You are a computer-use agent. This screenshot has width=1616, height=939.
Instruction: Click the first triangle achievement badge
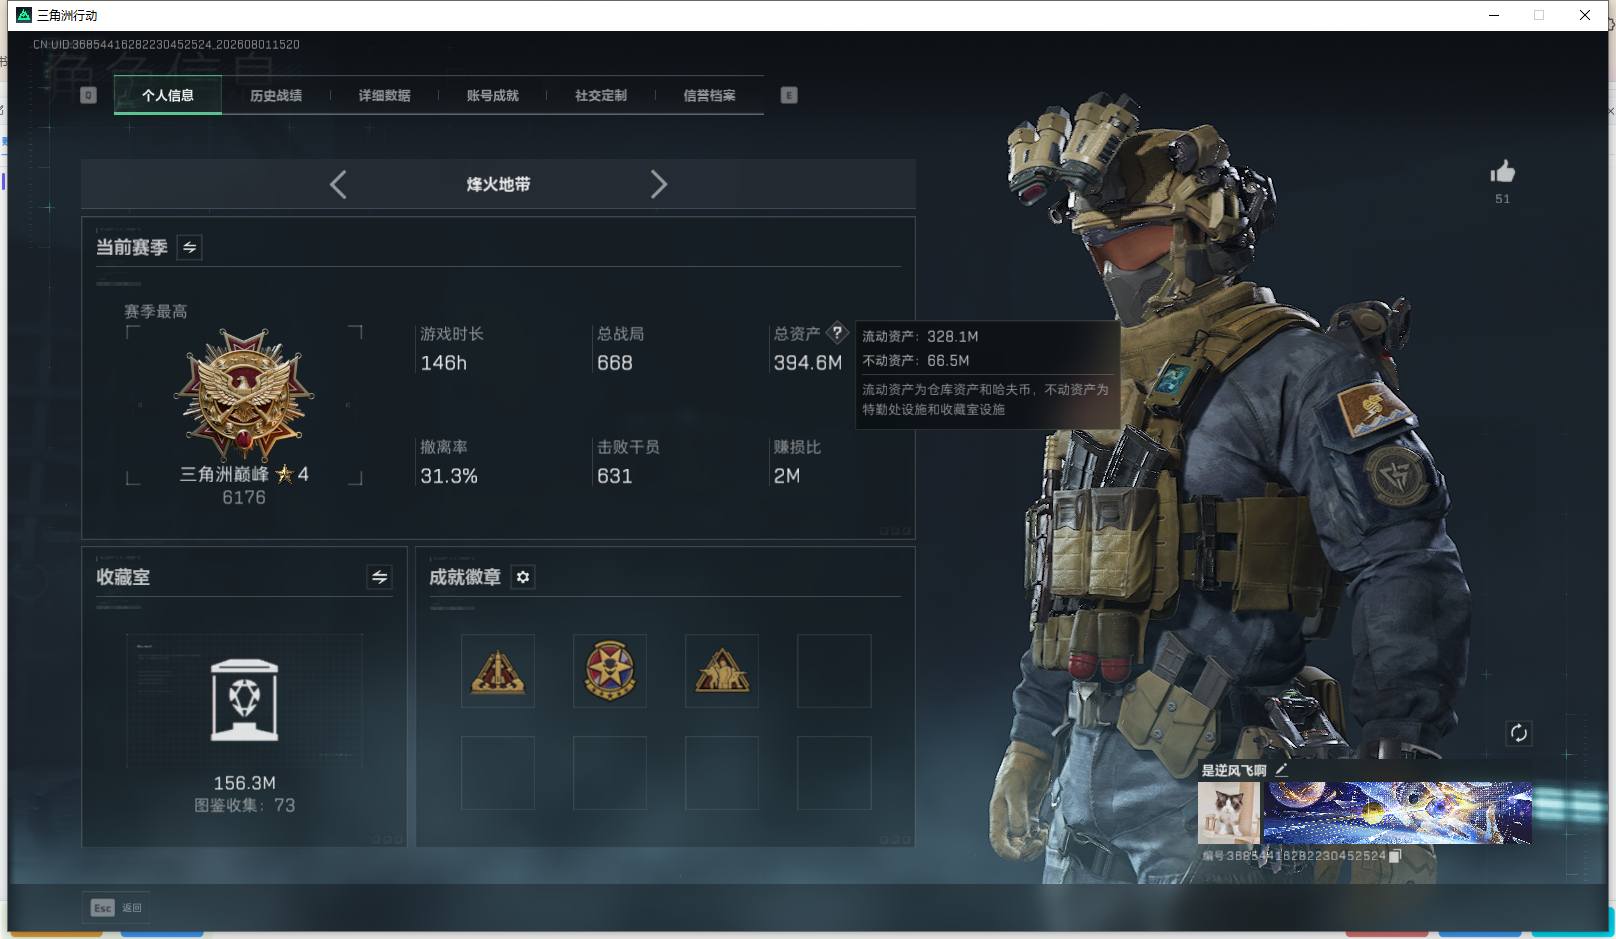coord(498,671)
